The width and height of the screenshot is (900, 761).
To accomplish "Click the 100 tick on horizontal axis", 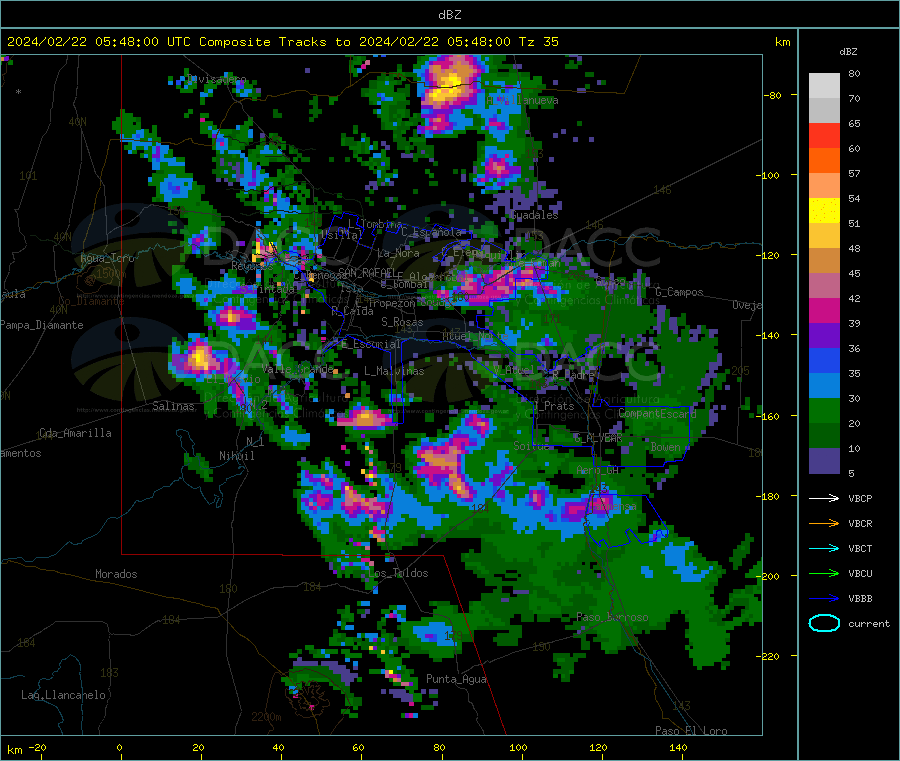I will click(x=518, y=747).
